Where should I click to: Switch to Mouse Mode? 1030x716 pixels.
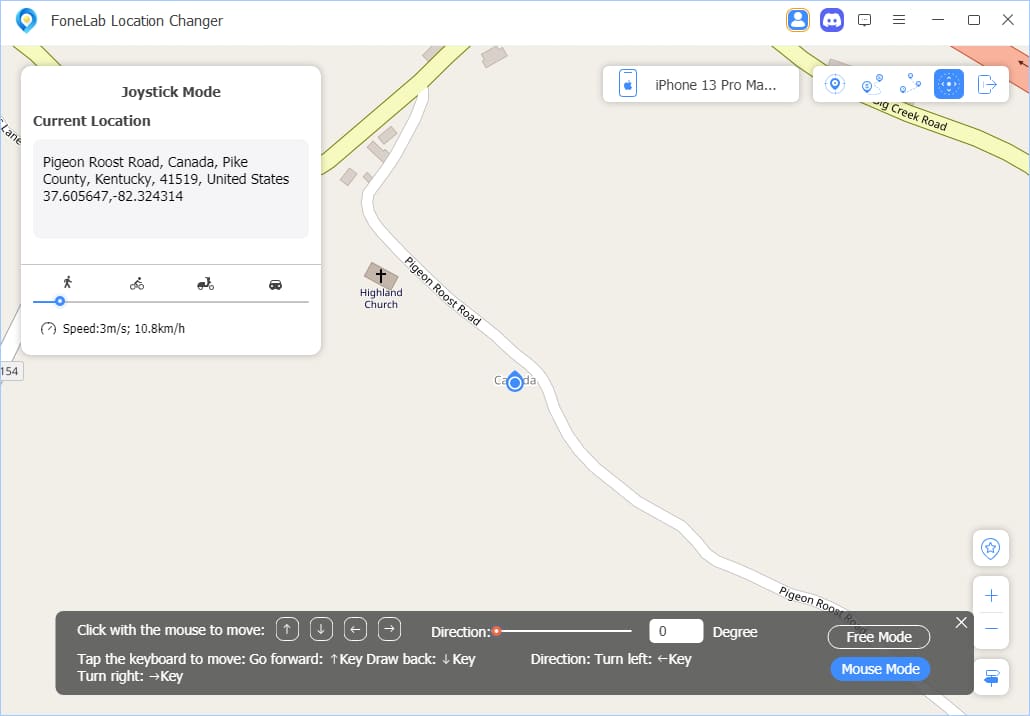coord(880,669)
